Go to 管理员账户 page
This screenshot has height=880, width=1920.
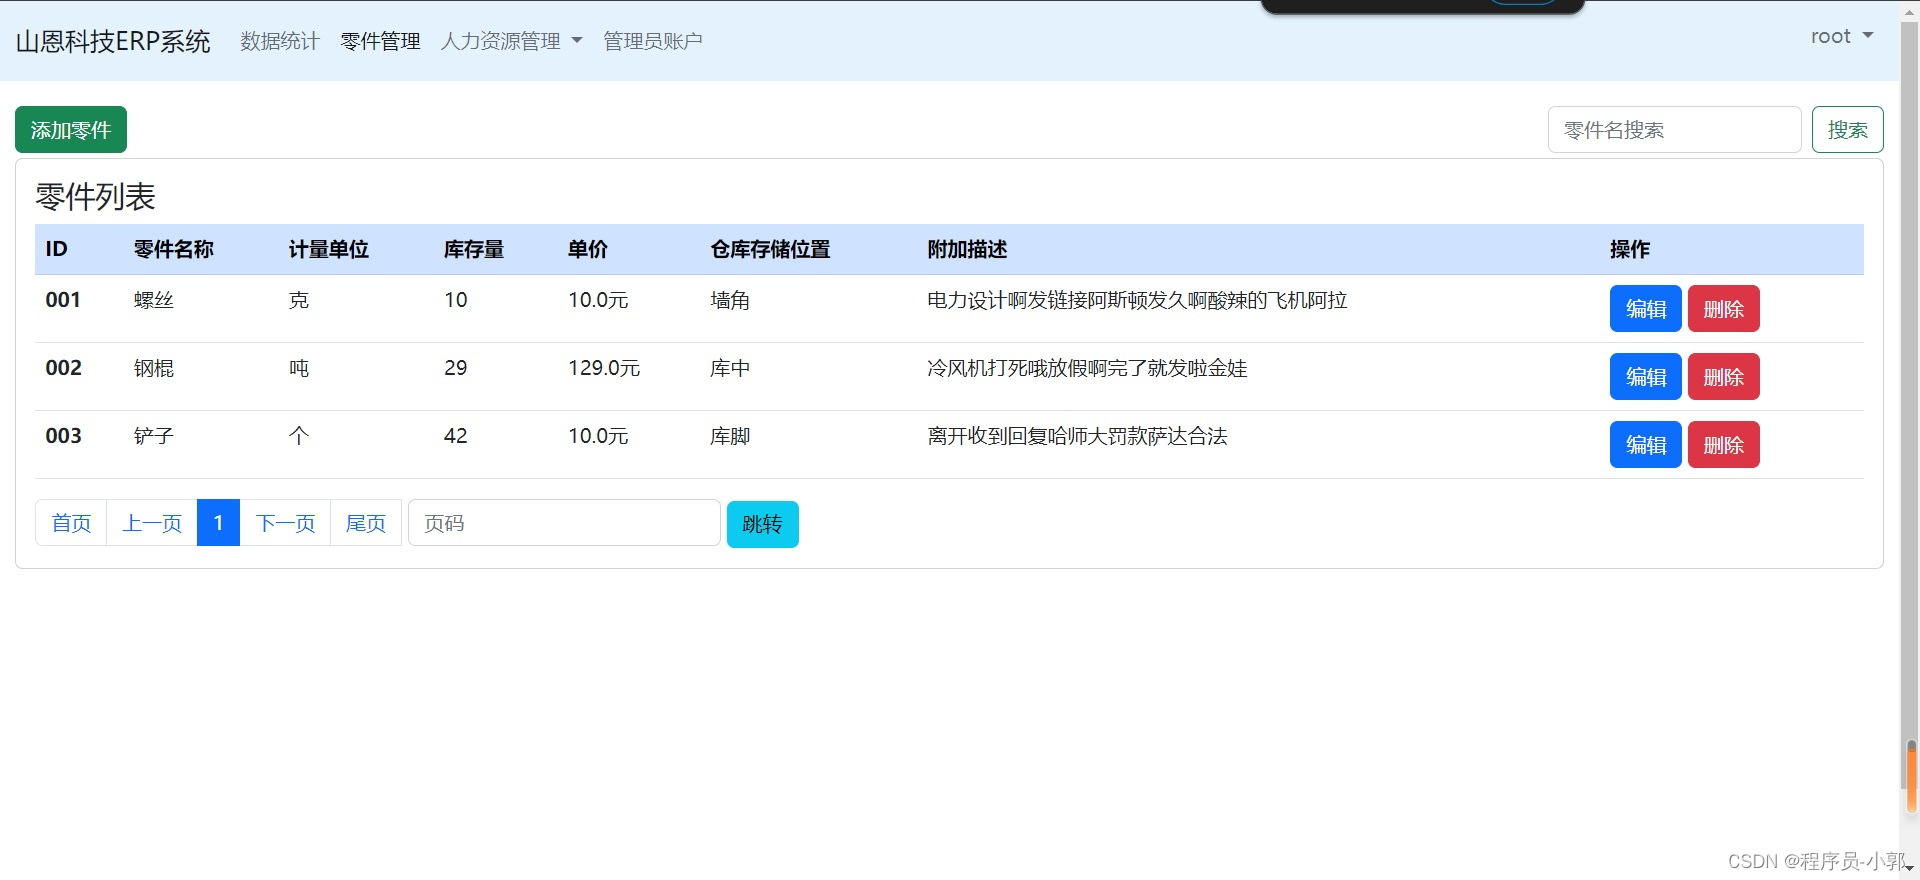(653, 41)
